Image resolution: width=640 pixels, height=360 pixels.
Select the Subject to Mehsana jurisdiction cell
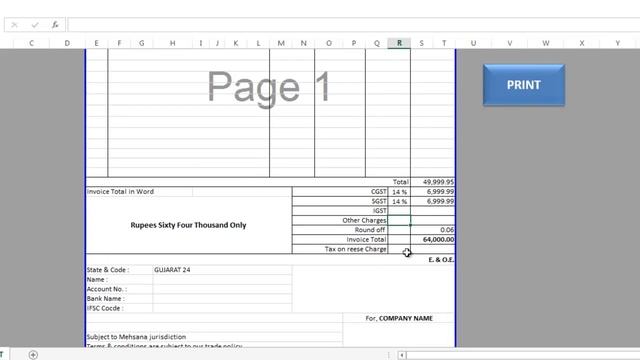(214, 337)
